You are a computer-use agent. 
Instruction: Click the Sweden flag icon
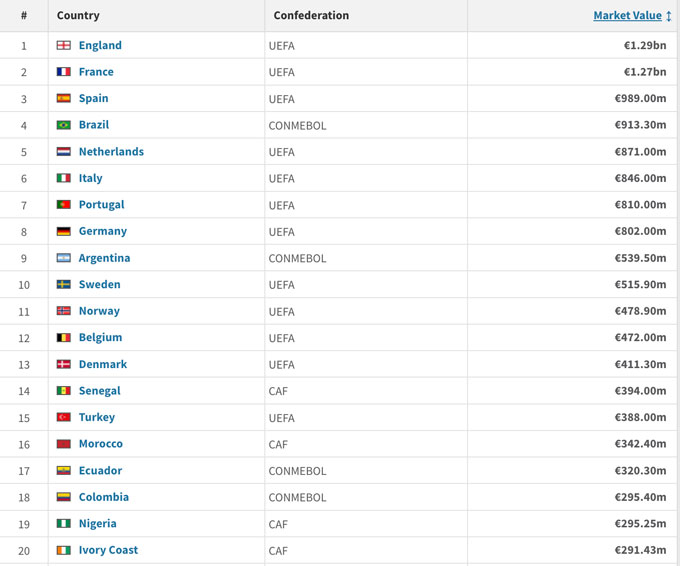tap(64, 285)
